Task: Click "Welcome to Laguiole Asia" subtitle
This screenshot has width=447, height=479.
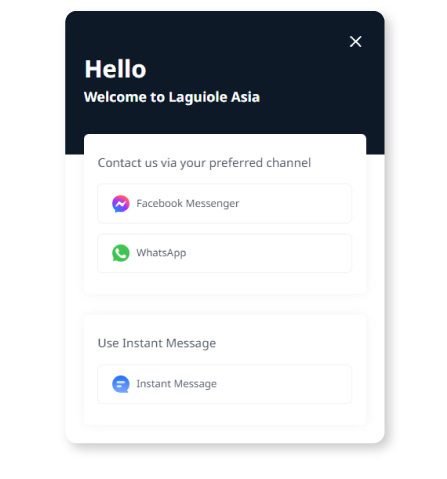Action: pos(172,97)
